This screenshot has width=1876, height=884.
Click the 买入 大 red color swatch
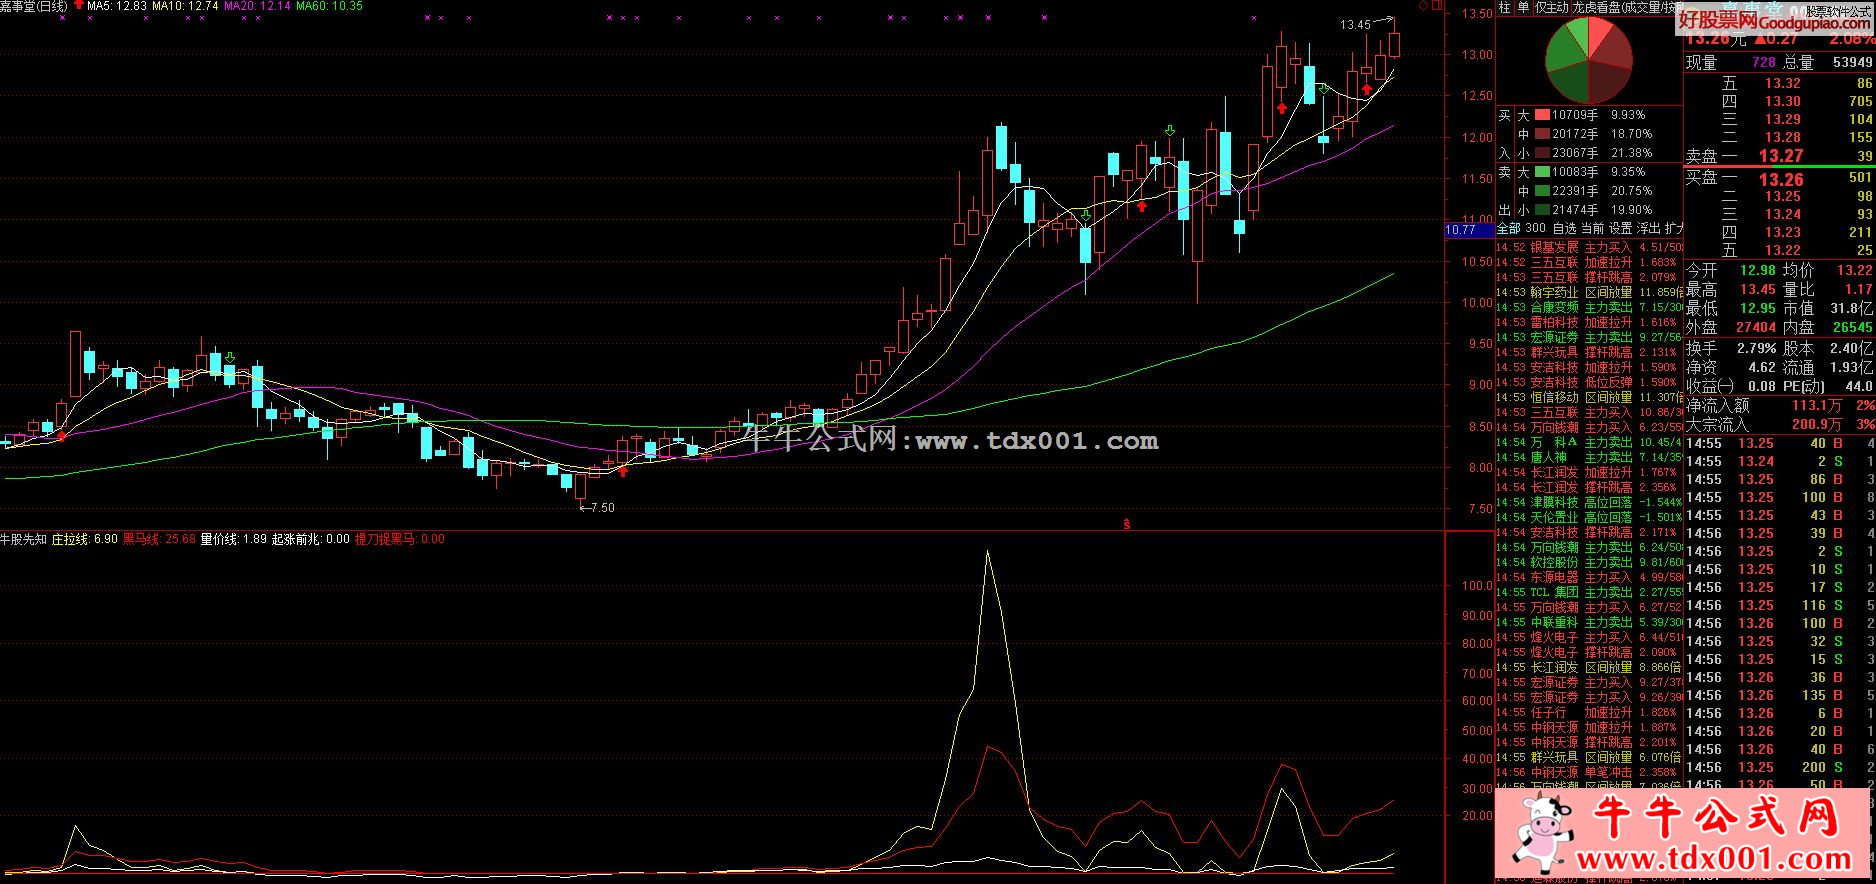point(1542,115)
